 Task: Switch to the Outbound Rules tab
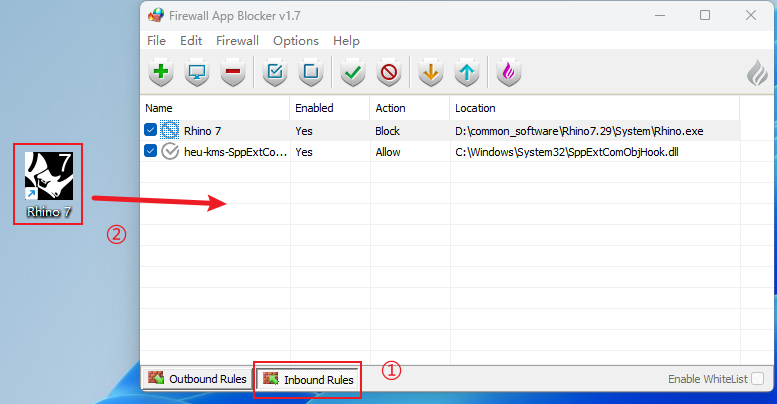[197, 379]
